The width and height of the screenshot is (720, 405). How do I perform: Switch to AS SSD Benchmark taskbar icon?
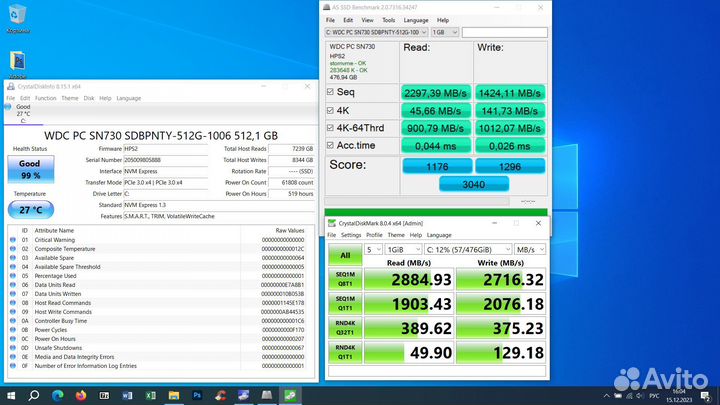pyautogui.click(x=267, y=395)
